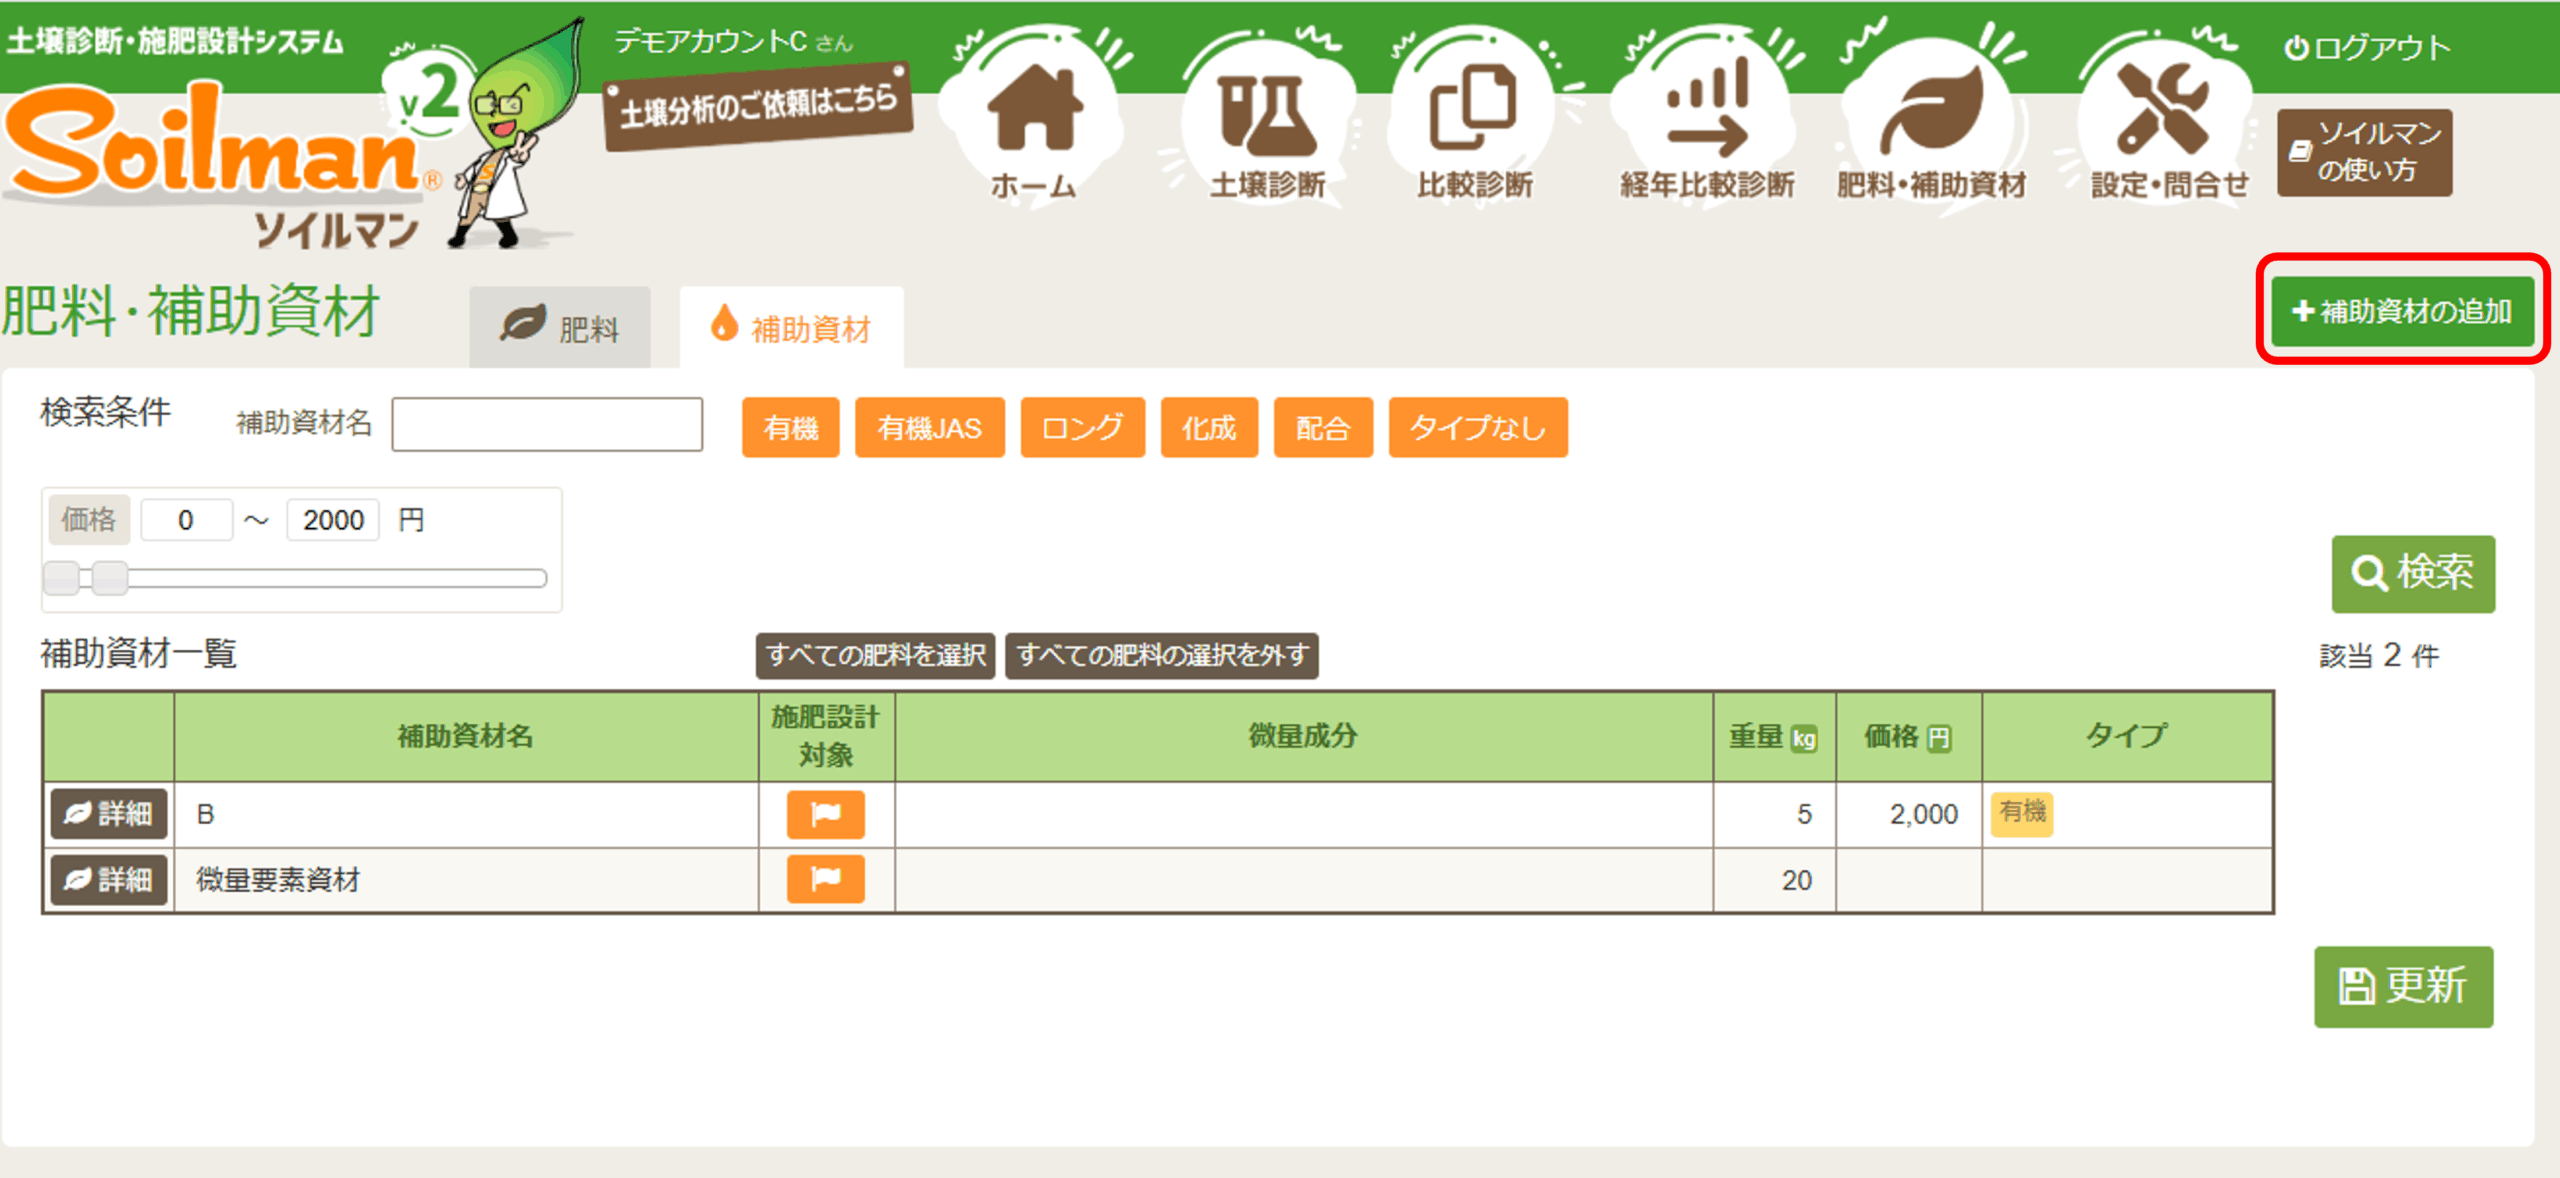Toggle 施肥設計対象 flag for 微量要素資材
This screenshot has height=1178, width=2560.
(825, 880)
